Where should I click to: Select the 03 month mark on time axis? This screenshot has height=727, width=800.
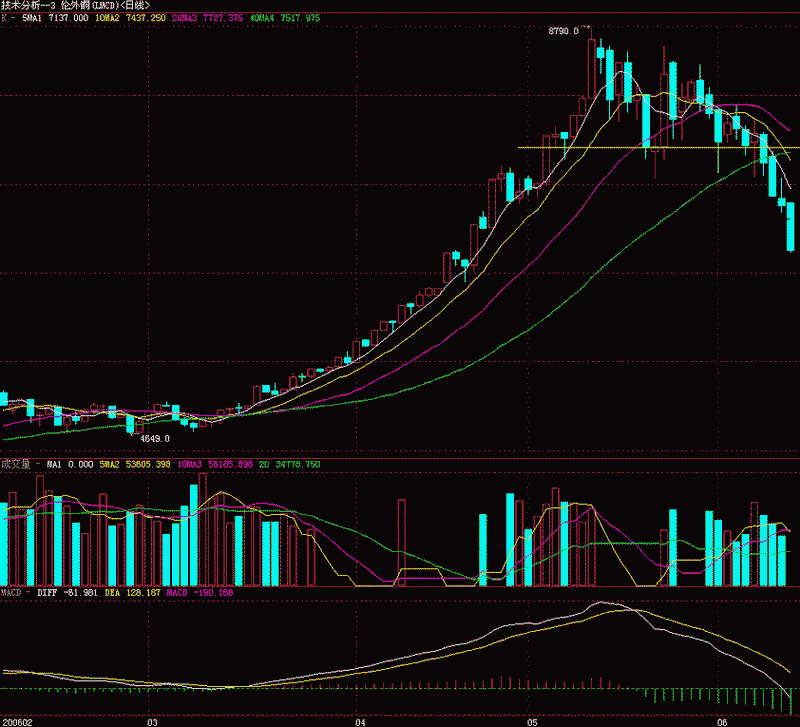tap(152, 720)
